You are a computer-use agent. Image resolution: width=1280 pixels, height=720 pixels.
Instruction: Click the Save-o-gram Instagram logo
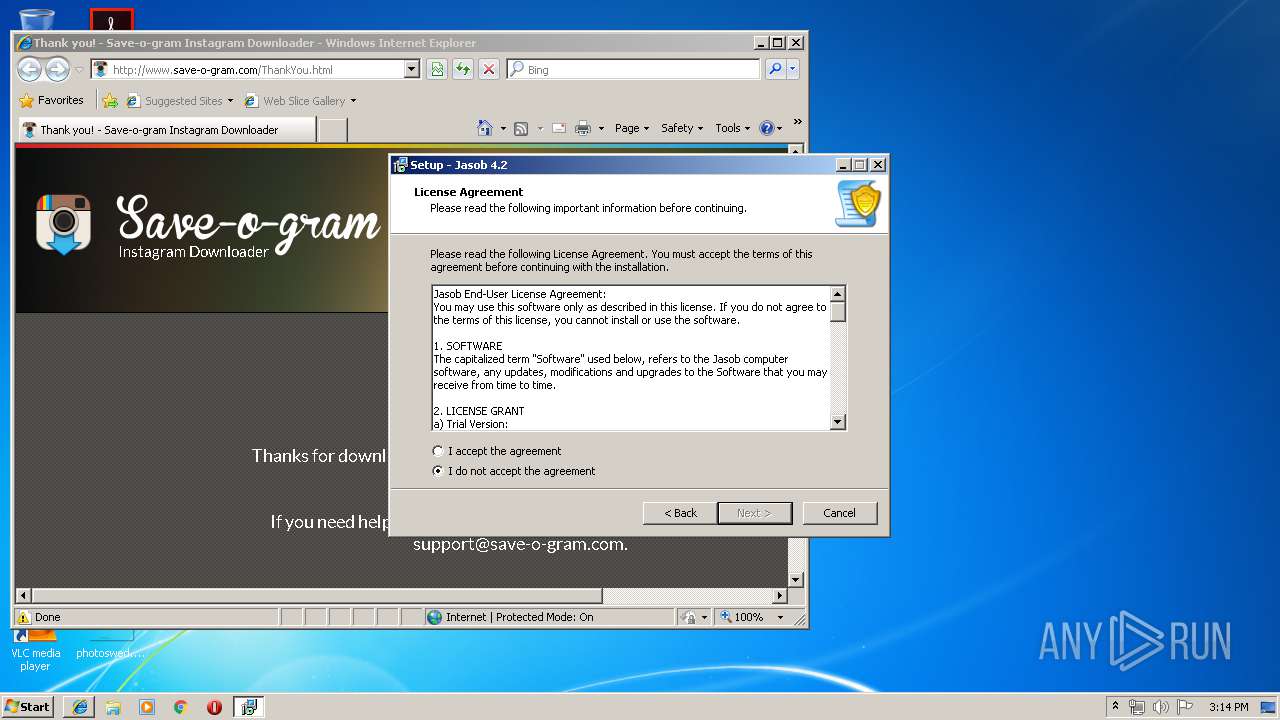(x=64, y=224)
